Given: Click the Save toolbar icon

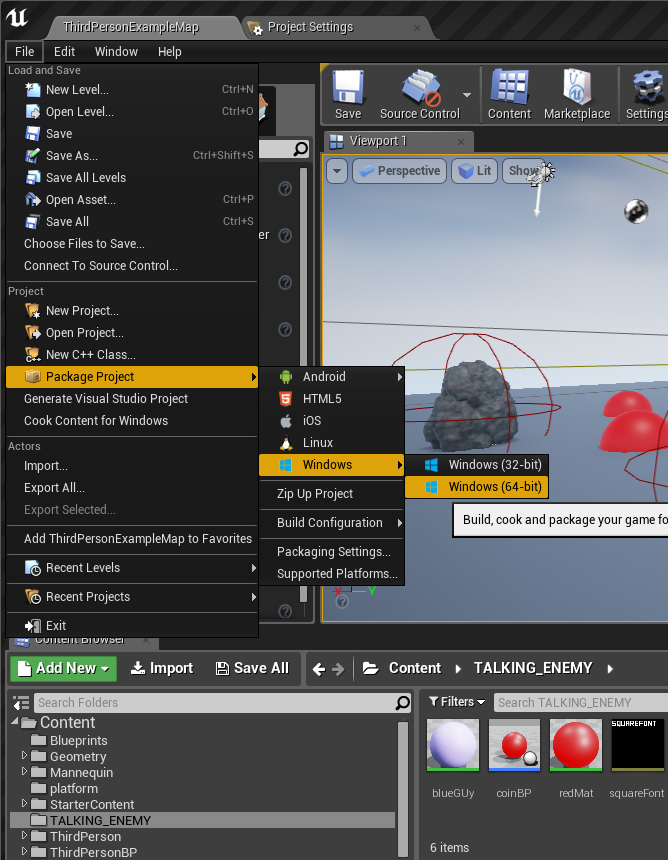Looking at the screenshot, I should [348, 96].
